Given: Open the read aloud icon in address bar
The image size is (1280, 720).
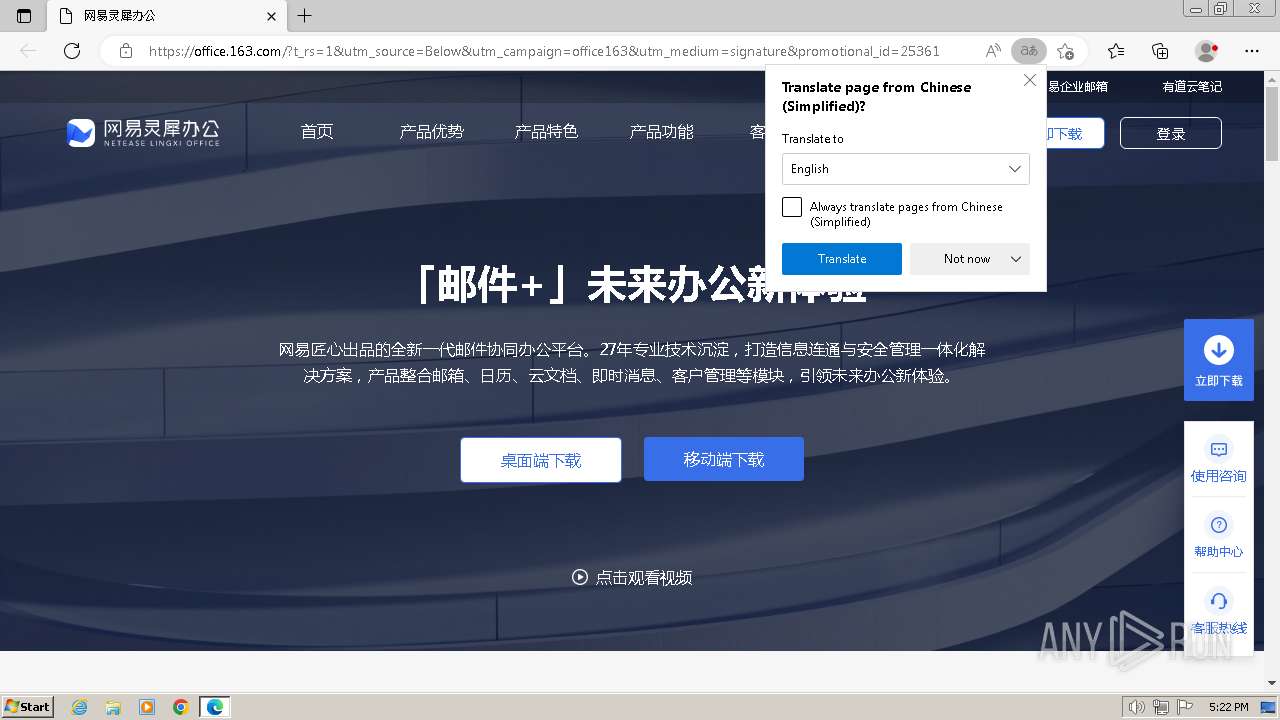Looking at the screenshot, I should [993, 51].
